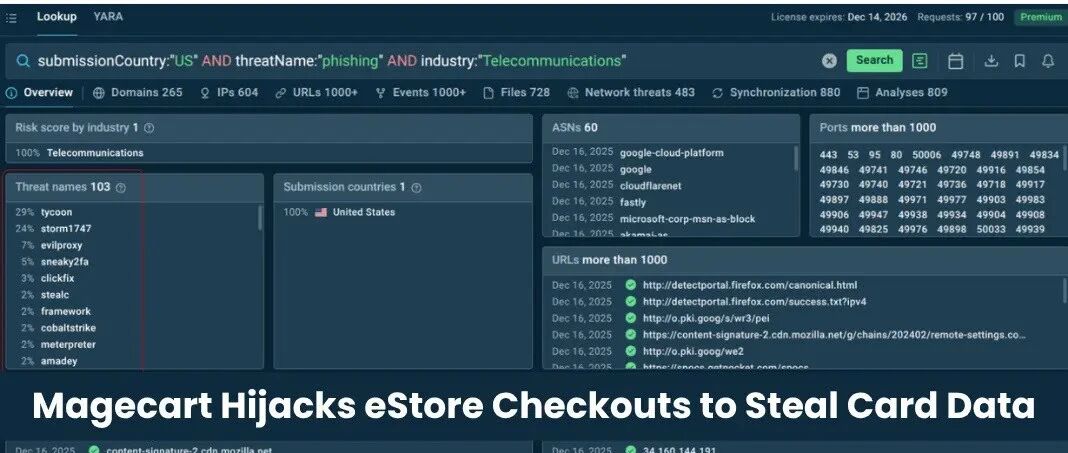This screenshot has height=453, width=1068.
Task: Select the evilproxy threat name
Action: [61, 245]
